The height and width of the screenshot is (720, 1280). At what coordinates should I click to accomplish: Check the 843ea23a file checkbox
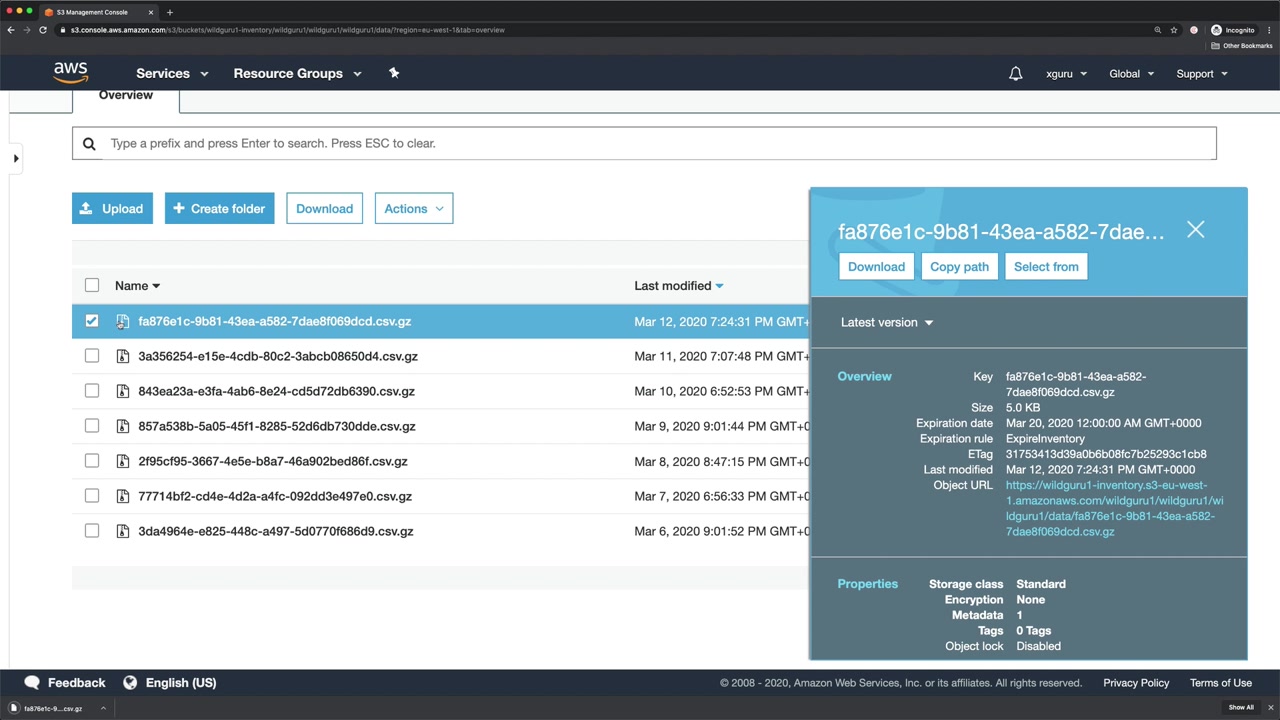click(92, 391)
